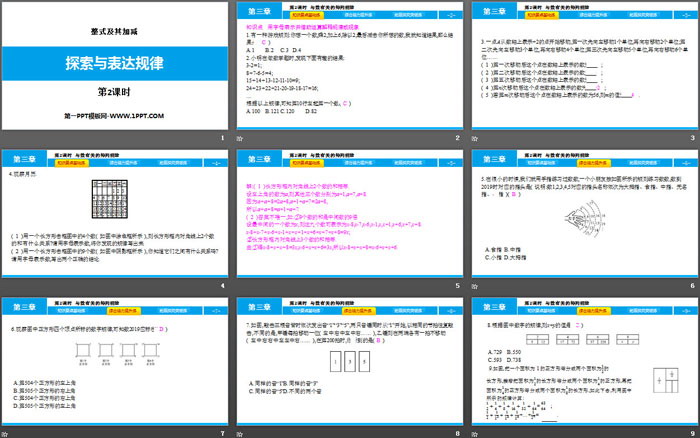The image size is (700, 438).
Task: Click slide number 1 label
Action: point(222,138)
